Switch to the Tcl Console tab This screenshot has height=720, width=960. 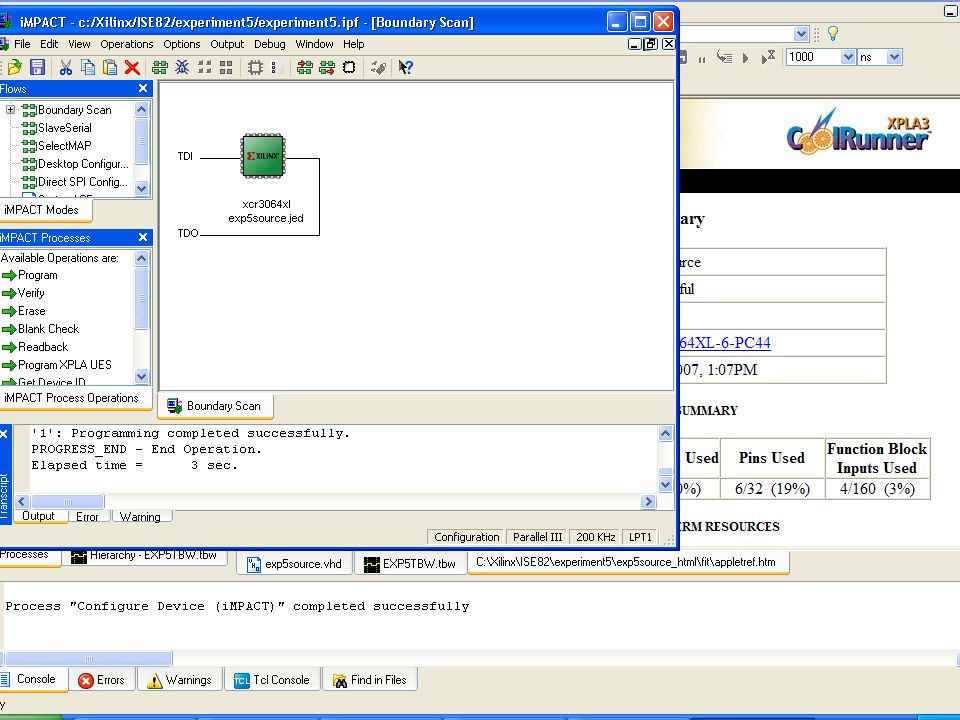pos(272,680)
